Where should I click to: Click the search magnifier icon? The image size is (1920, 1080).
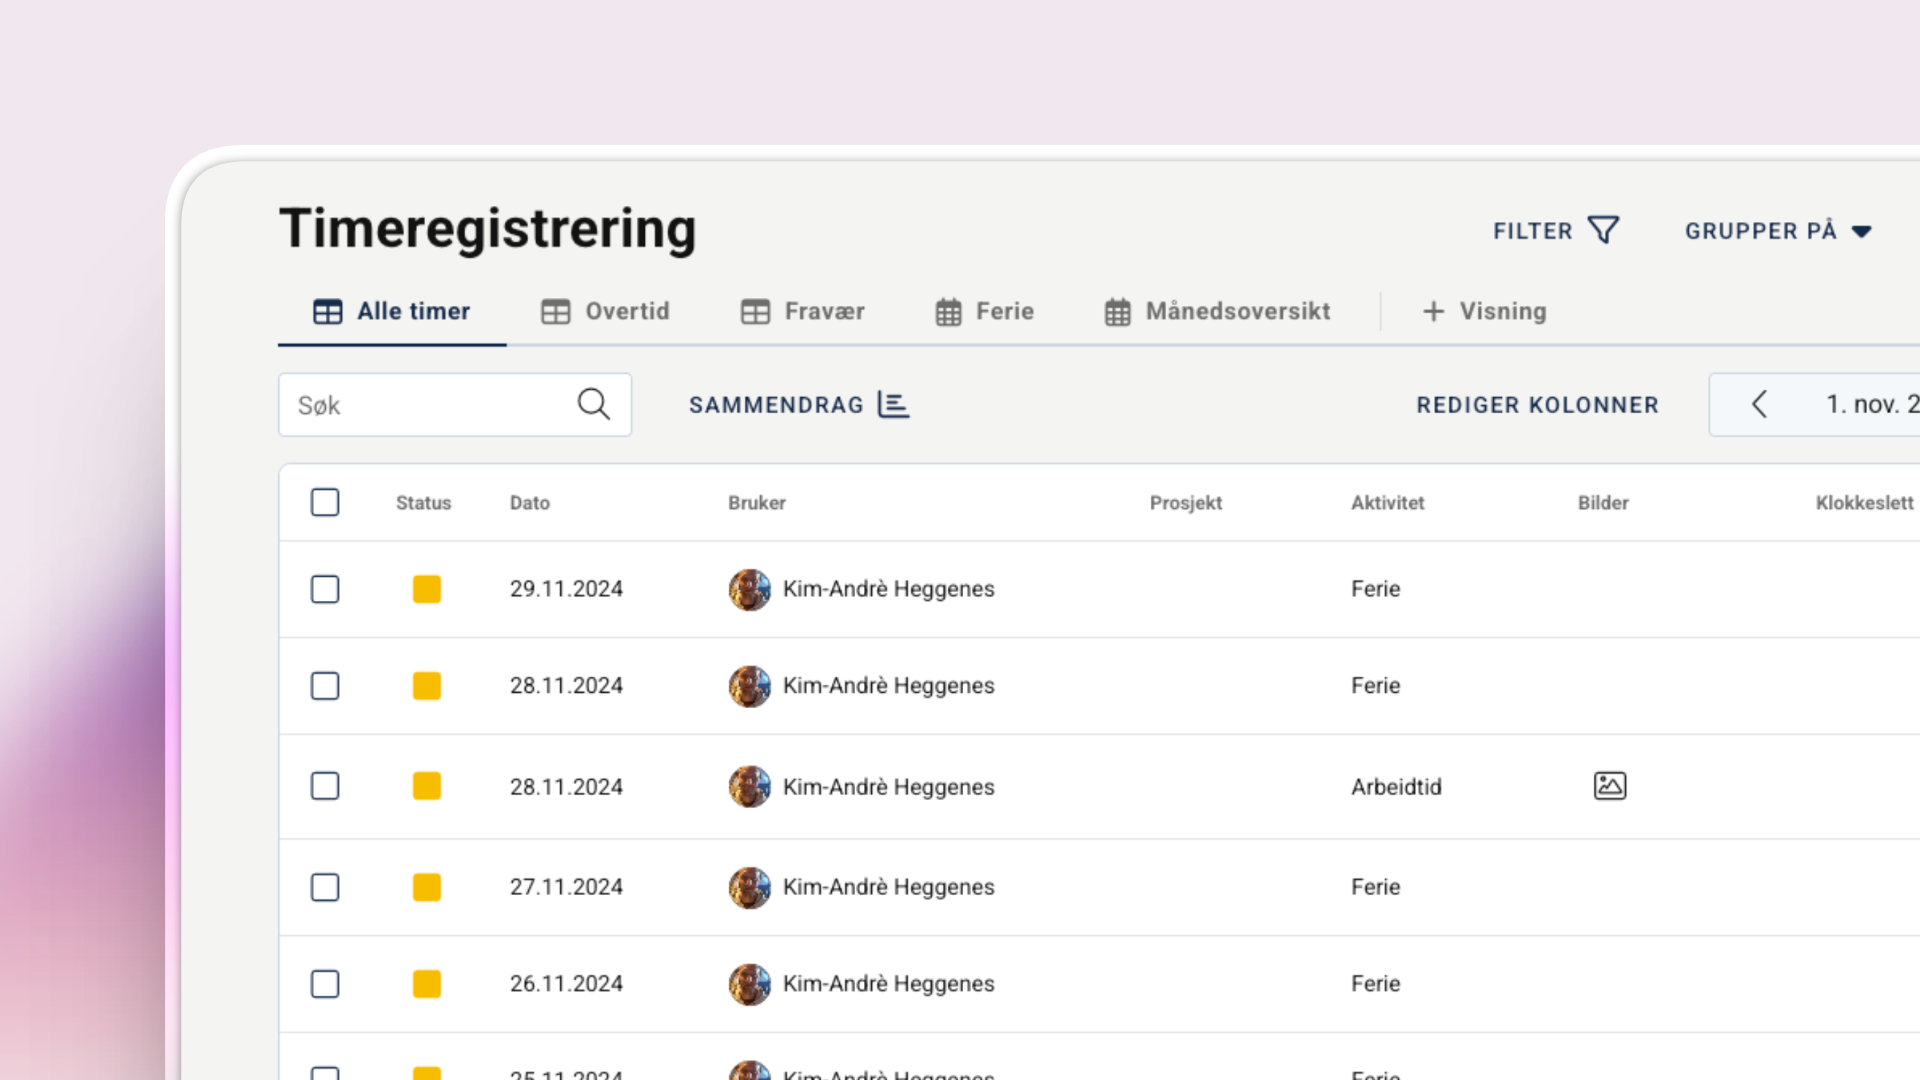[x=593, y=404]
